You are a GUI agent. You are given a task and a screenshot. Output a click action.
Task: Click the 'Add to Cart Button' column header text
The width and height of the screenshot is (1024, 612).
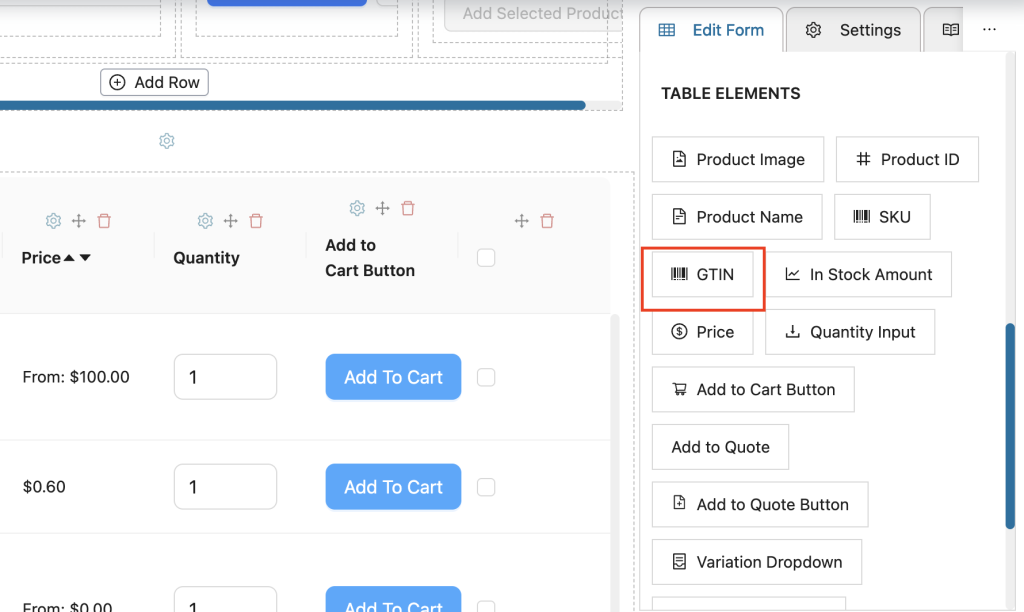coord(370,258)
